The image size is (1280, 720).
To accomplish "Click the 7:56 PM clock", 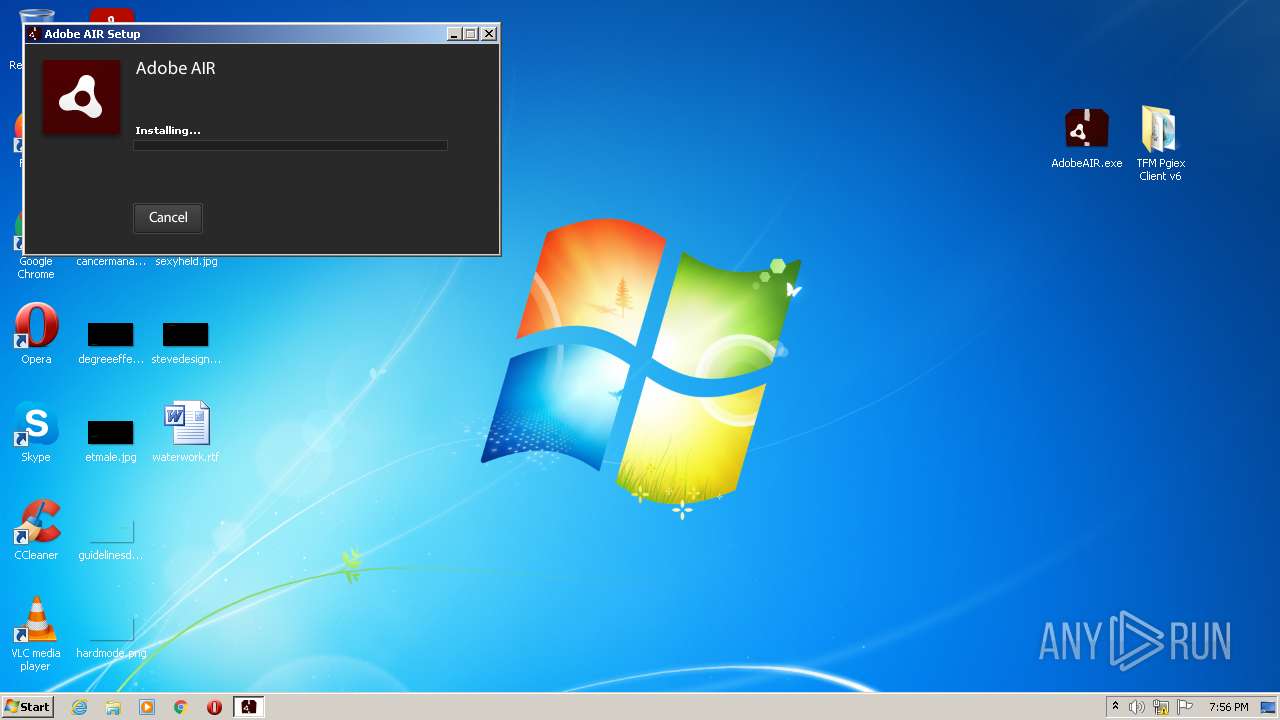I will [1228, 707].
